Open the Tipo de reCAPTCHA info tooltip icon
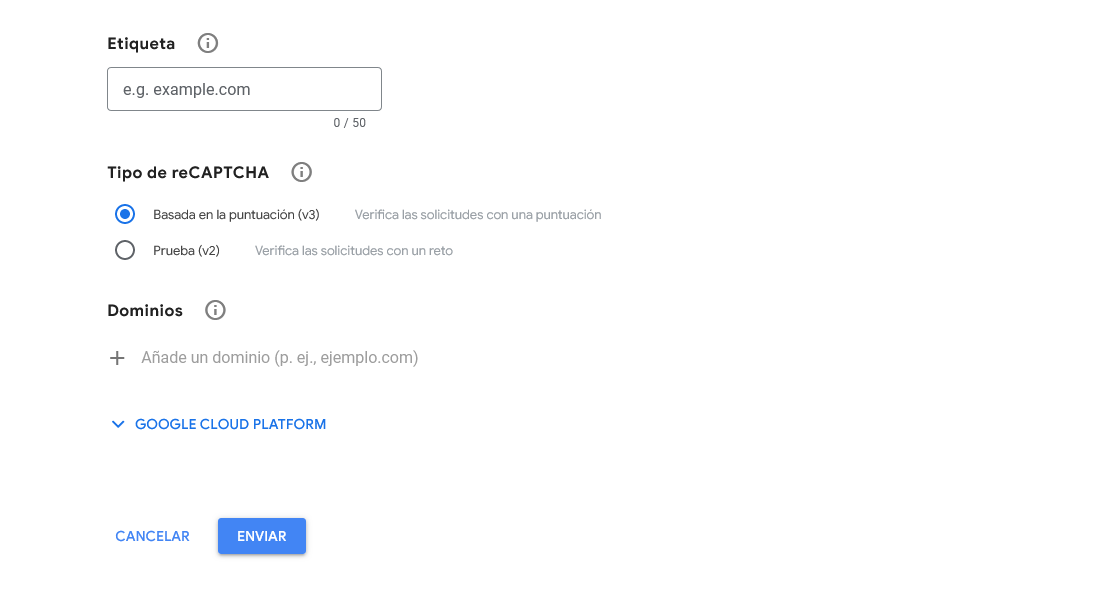 [301, 172]
